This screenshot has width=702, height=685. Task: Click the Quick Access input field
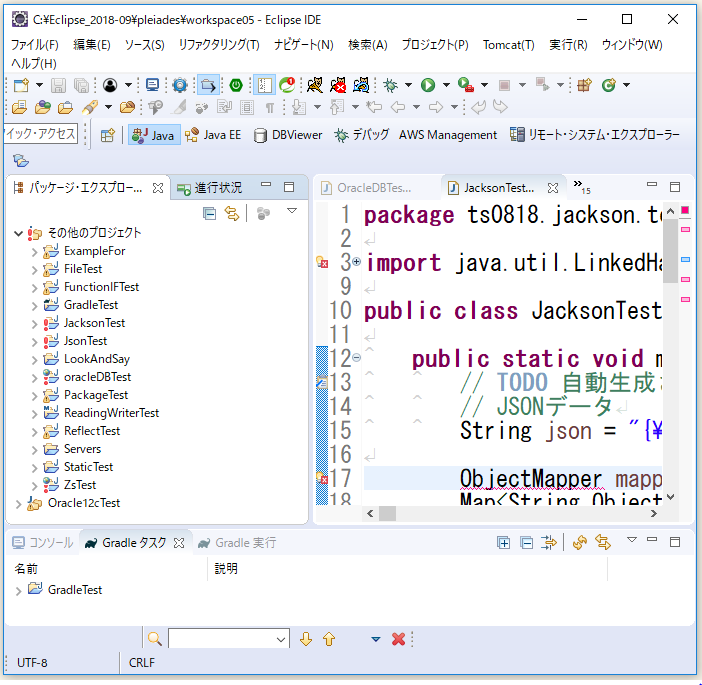pos(40,133)
